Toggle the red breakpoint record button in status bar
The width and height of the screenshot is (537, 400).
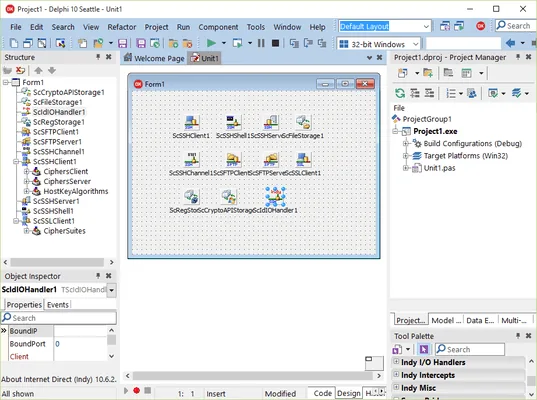pos(136,390)
